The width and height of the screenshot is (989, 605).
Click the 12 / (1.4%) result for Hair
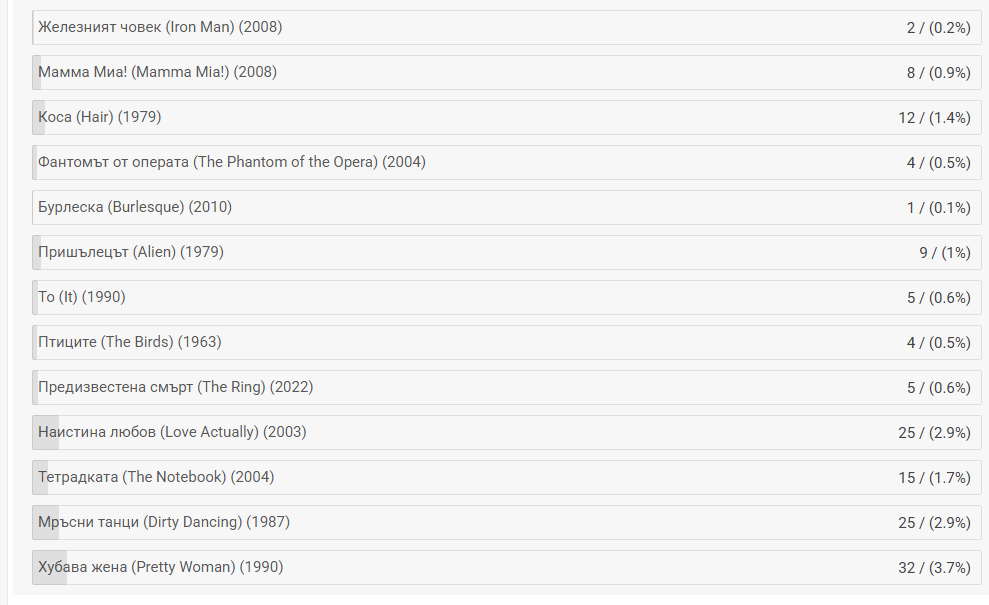[934, 118]
